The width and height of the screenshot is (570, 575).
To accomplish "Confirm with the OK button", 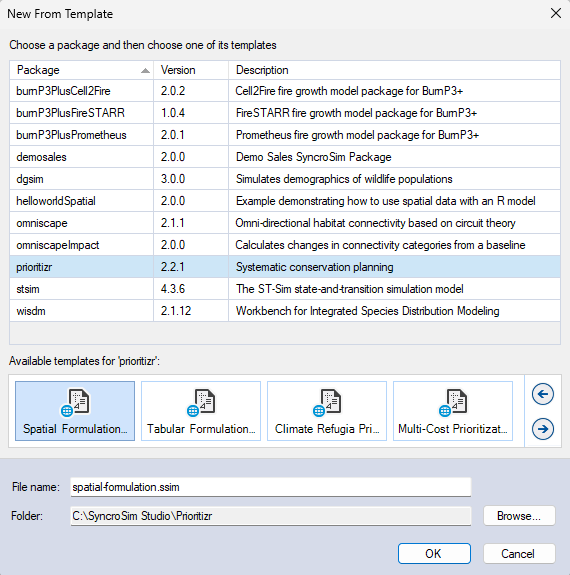I will [x=434, y=553].
